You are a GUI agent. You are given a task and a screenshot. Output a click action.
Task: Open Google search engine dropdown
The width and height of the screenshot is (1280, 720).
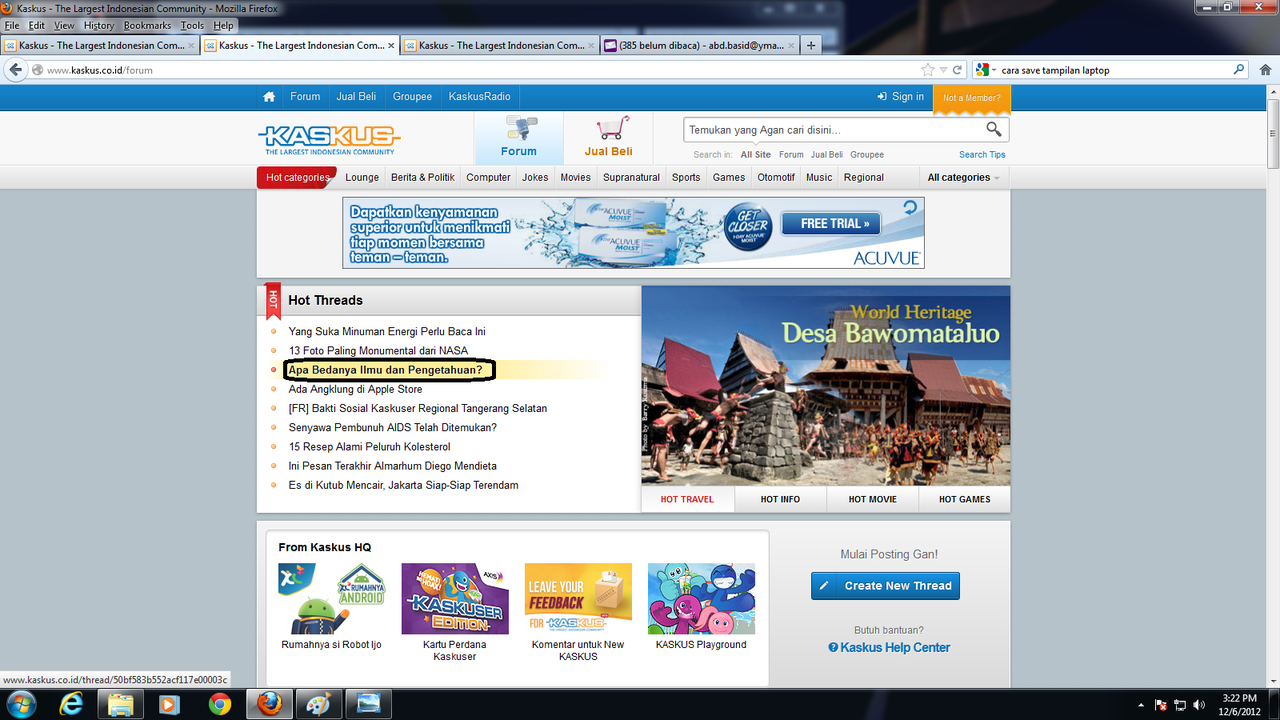(986, 70)
